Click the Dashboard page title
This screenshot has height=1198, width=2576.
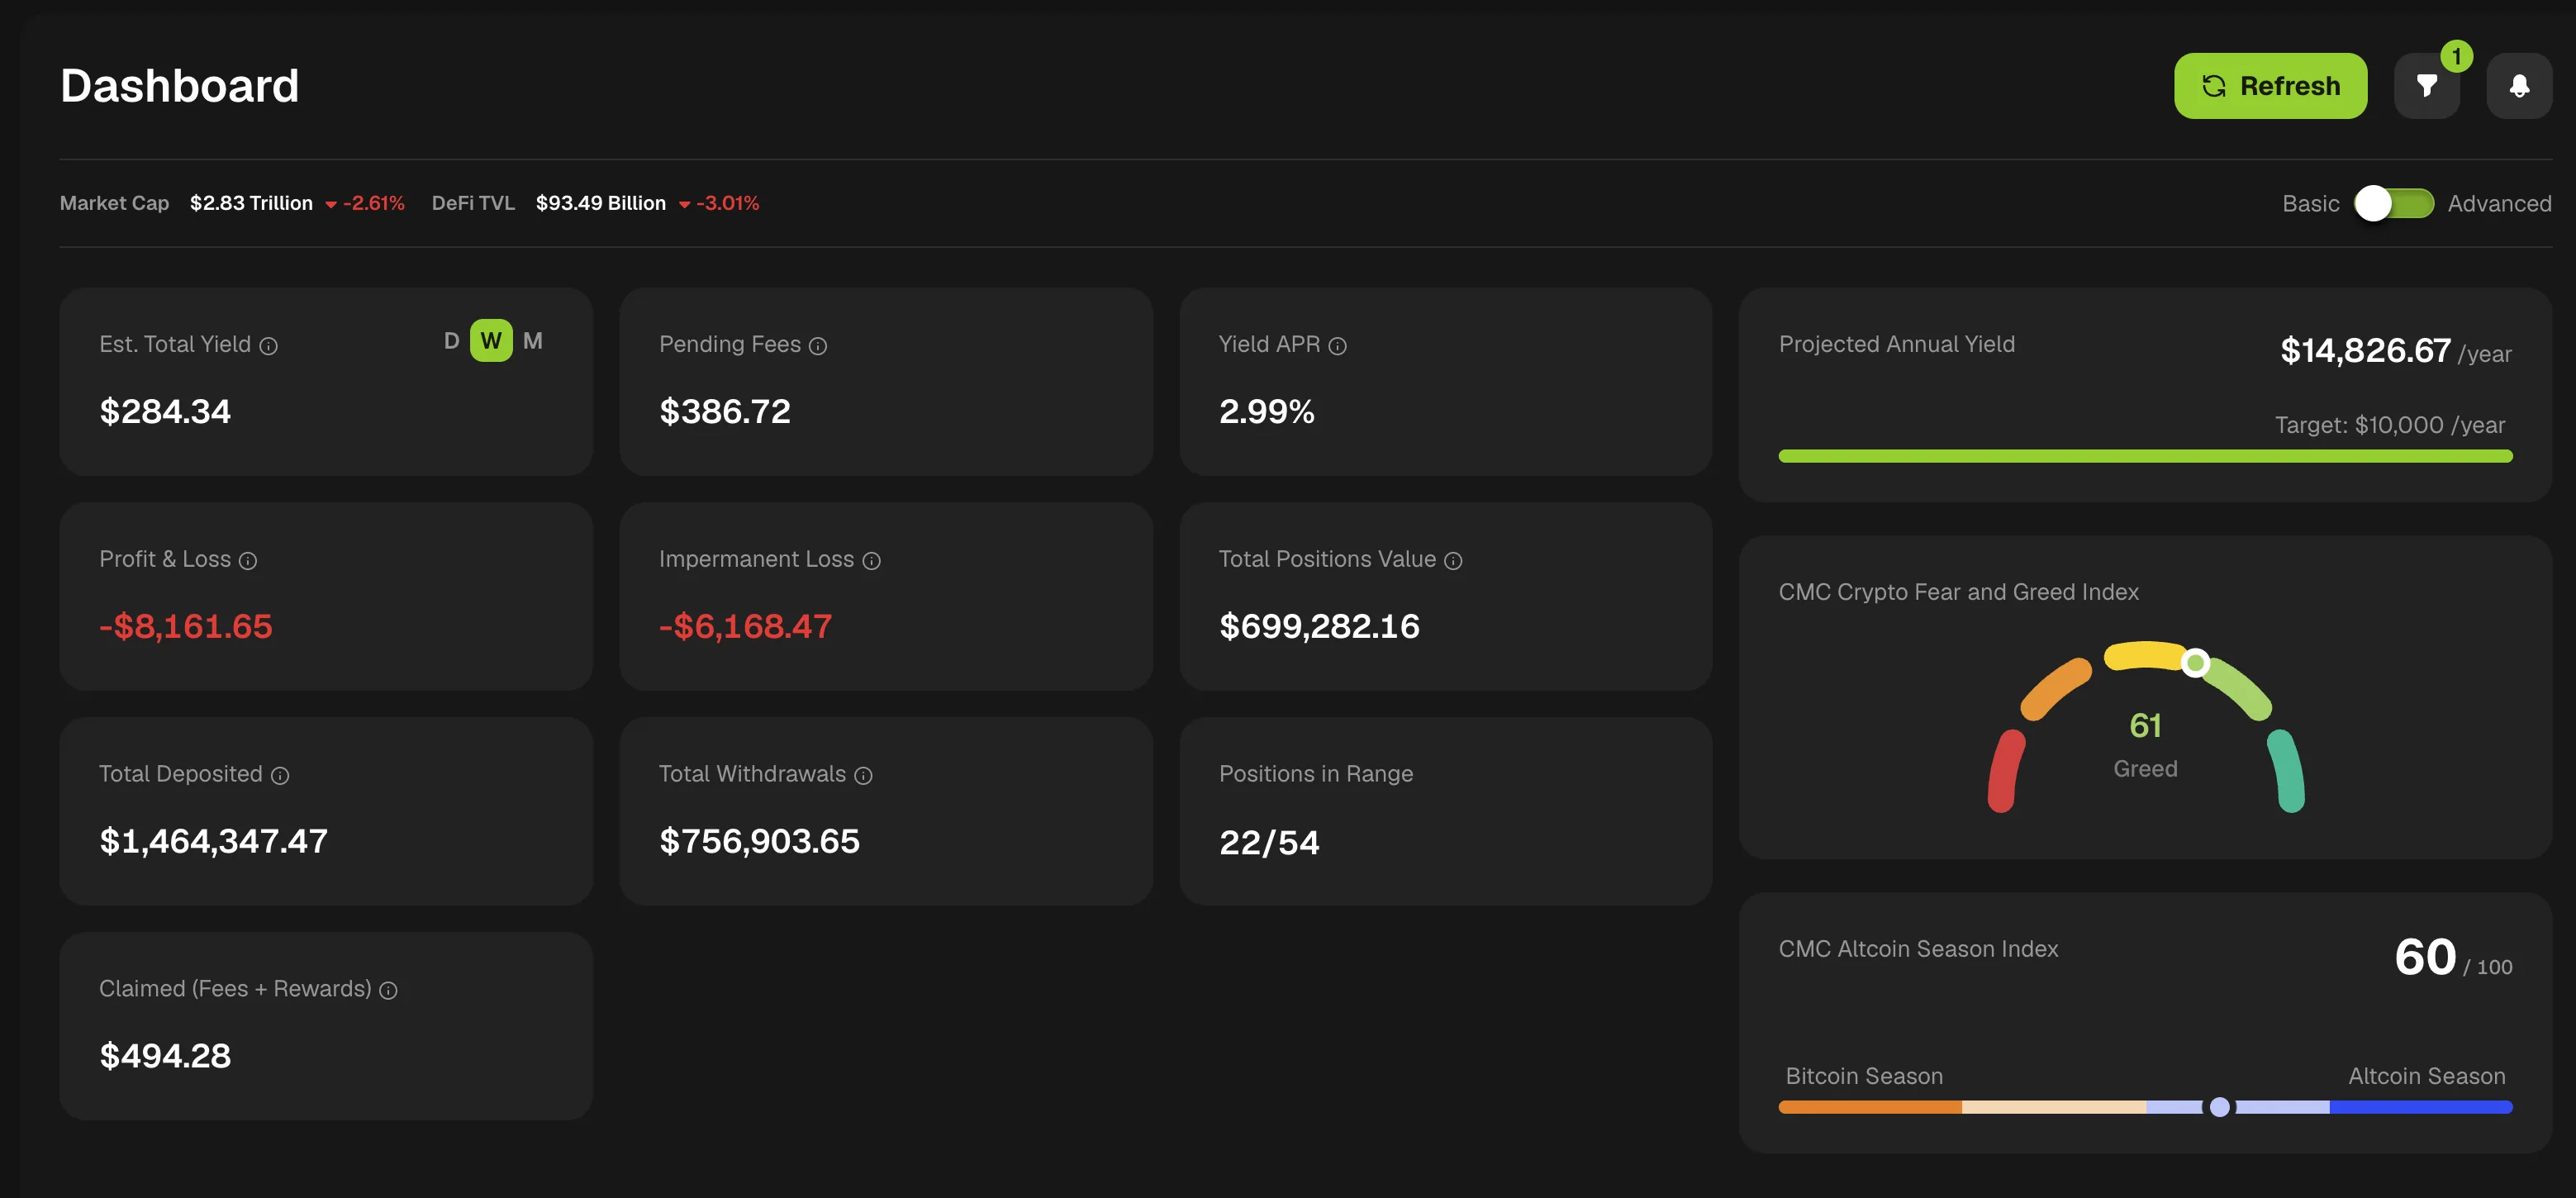pos(179,86)
